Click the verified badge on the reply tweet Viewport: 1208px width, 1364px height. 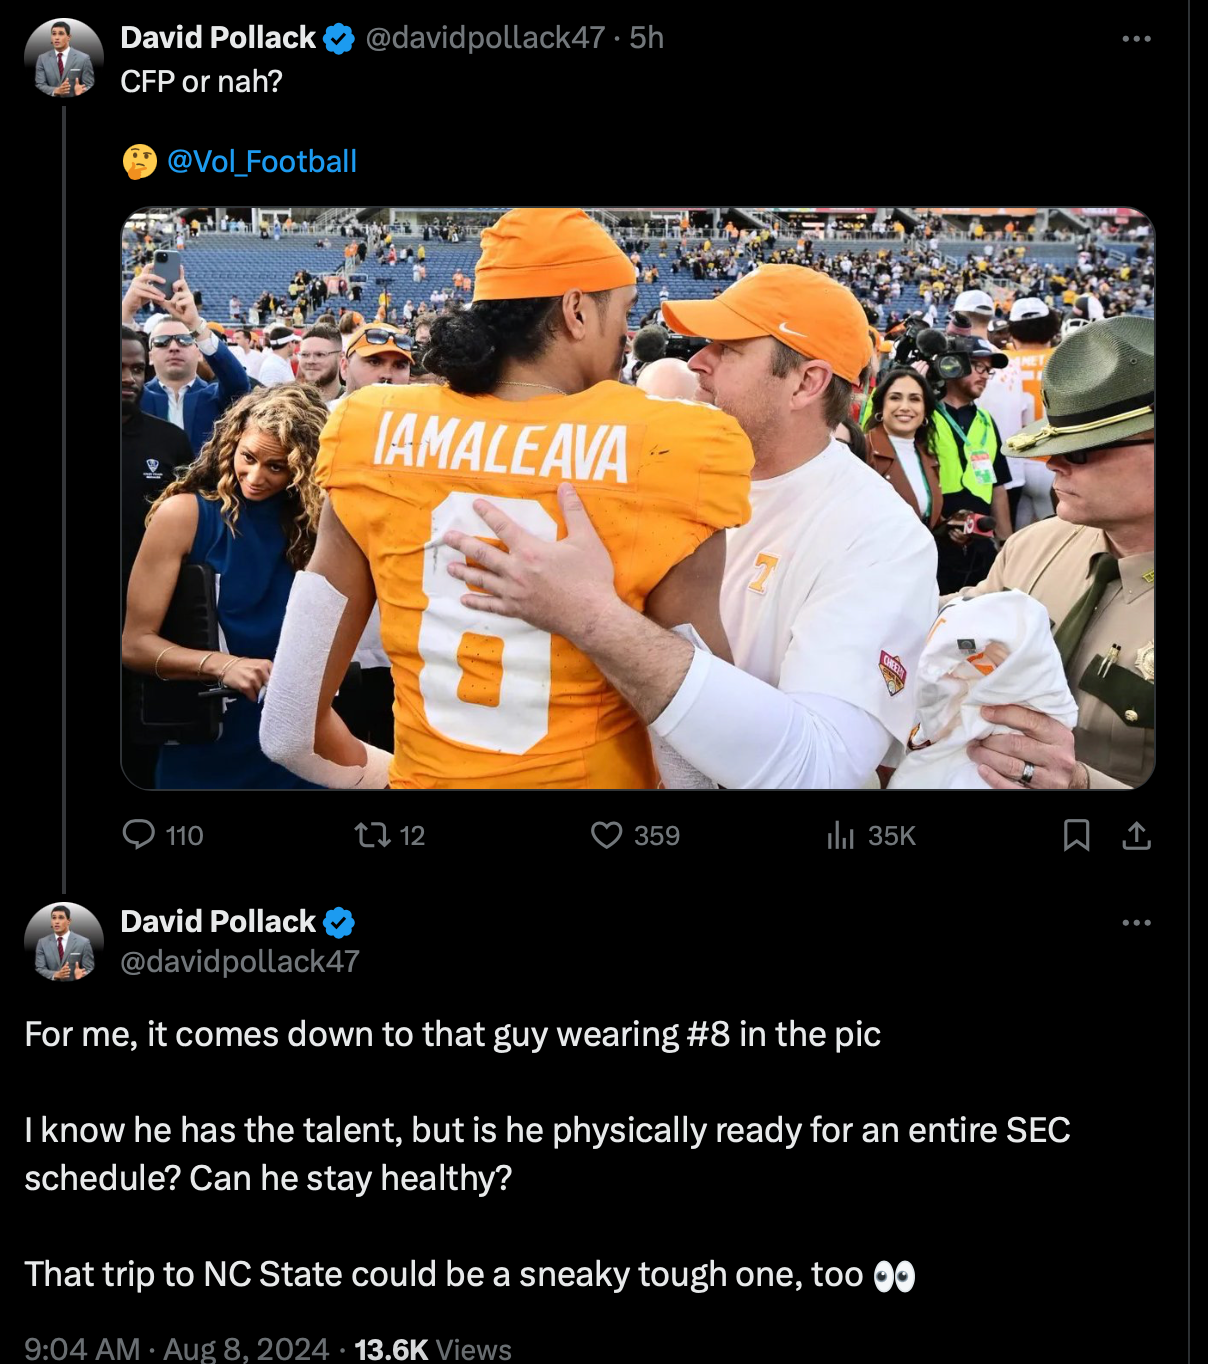(340, 922)
